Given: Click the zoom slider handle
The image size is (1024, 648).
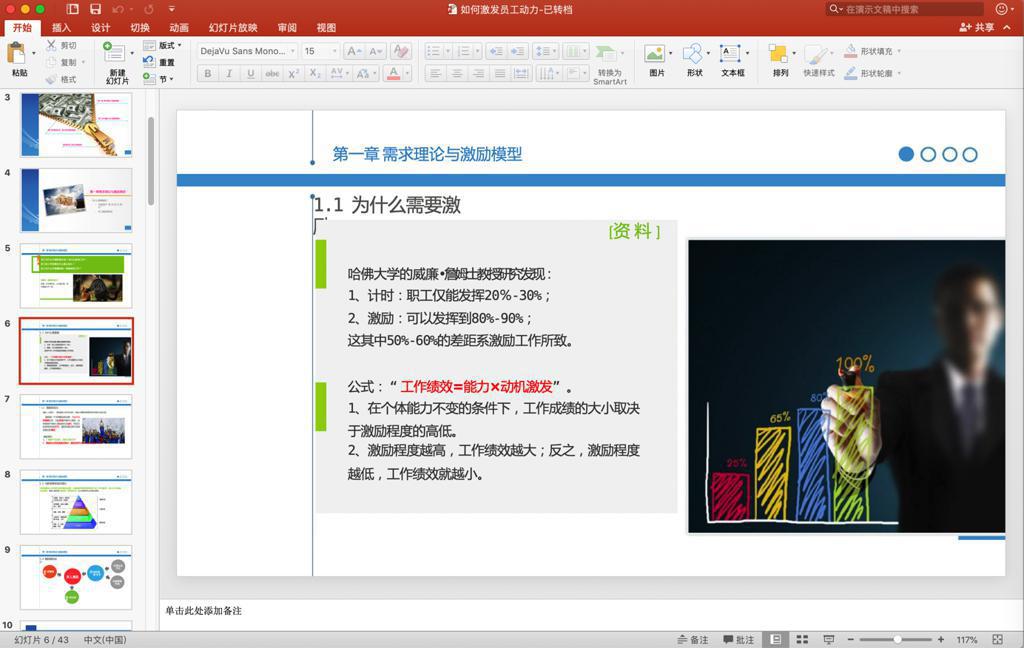Looking at the screenshot, I should point(898,640).
